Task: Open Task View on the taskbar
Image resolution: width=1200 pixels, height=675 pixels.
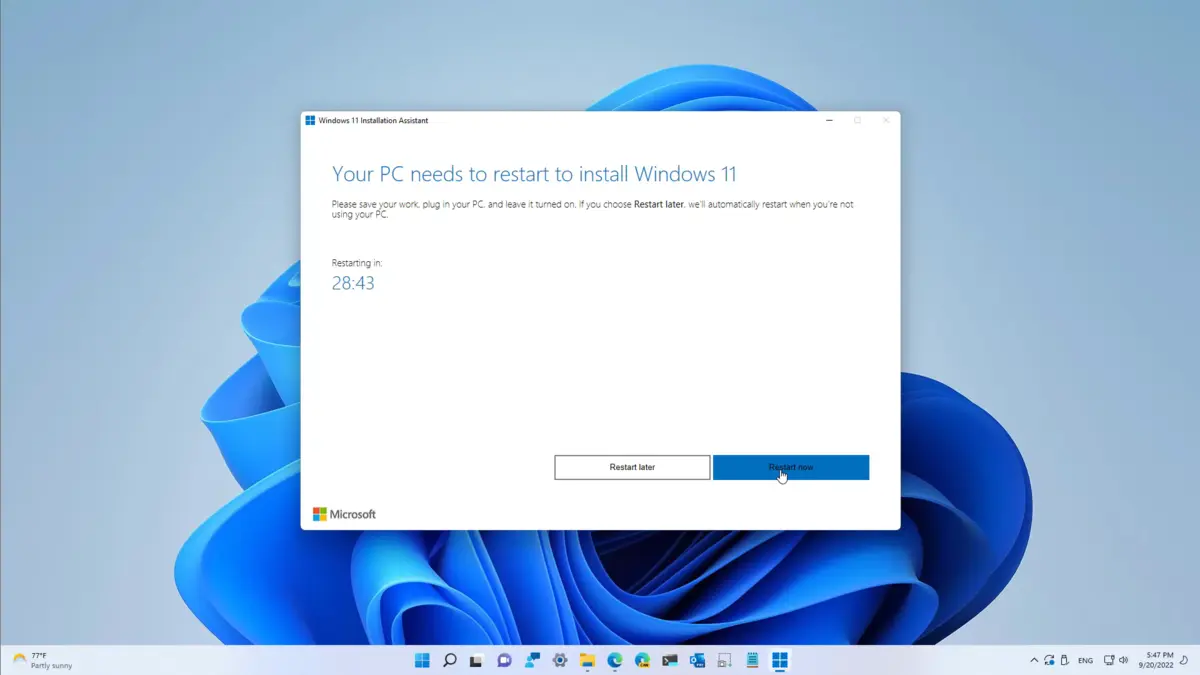Action: (x=477, y=660)
